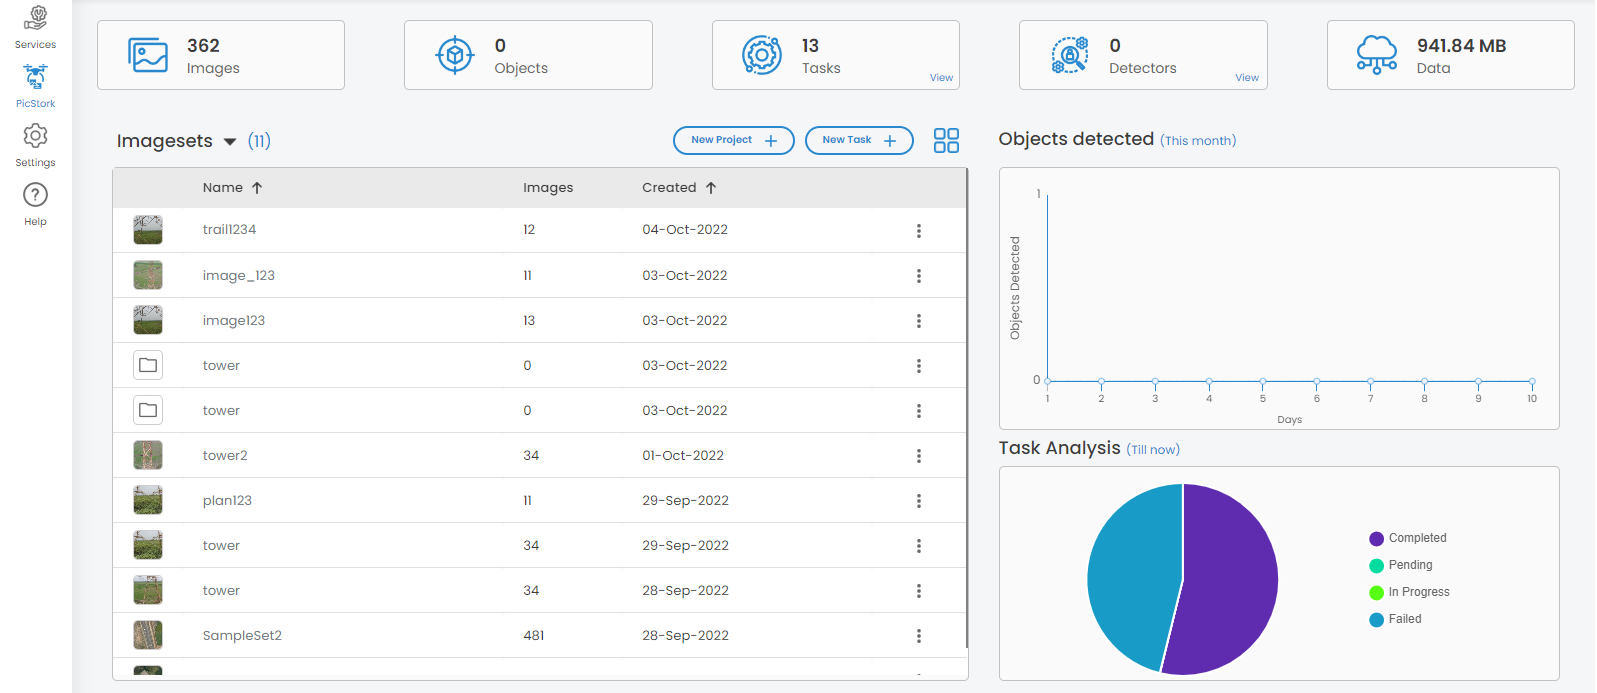
Task: Click the Completed purple legend swatch
Action: point(1377,539)
